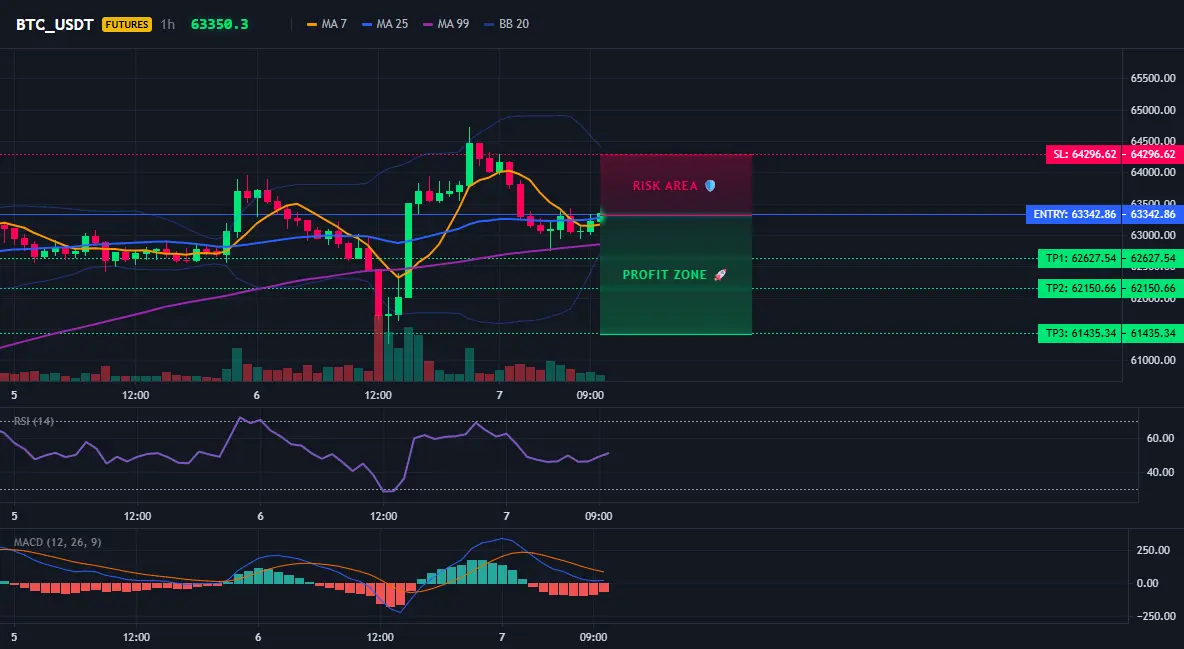Viewport: 1184px width, 649px height.
Task: Click the 61435.34 green price axis label
Action: (x=1152, y=333)
